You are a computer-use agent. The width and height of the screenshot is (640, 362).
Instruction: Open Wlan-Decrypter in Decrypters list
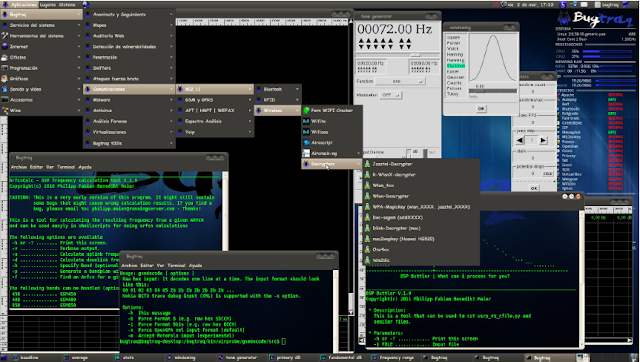[420, 196]
